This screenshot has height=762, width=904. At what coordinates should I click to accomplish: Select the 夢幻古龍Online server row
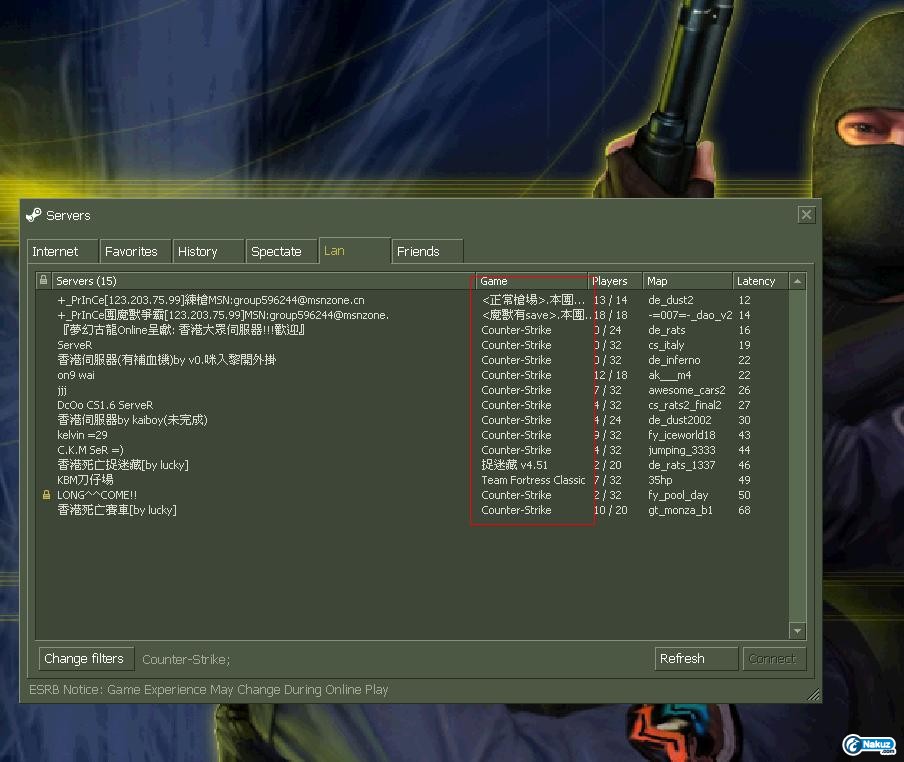click(183, 330)
